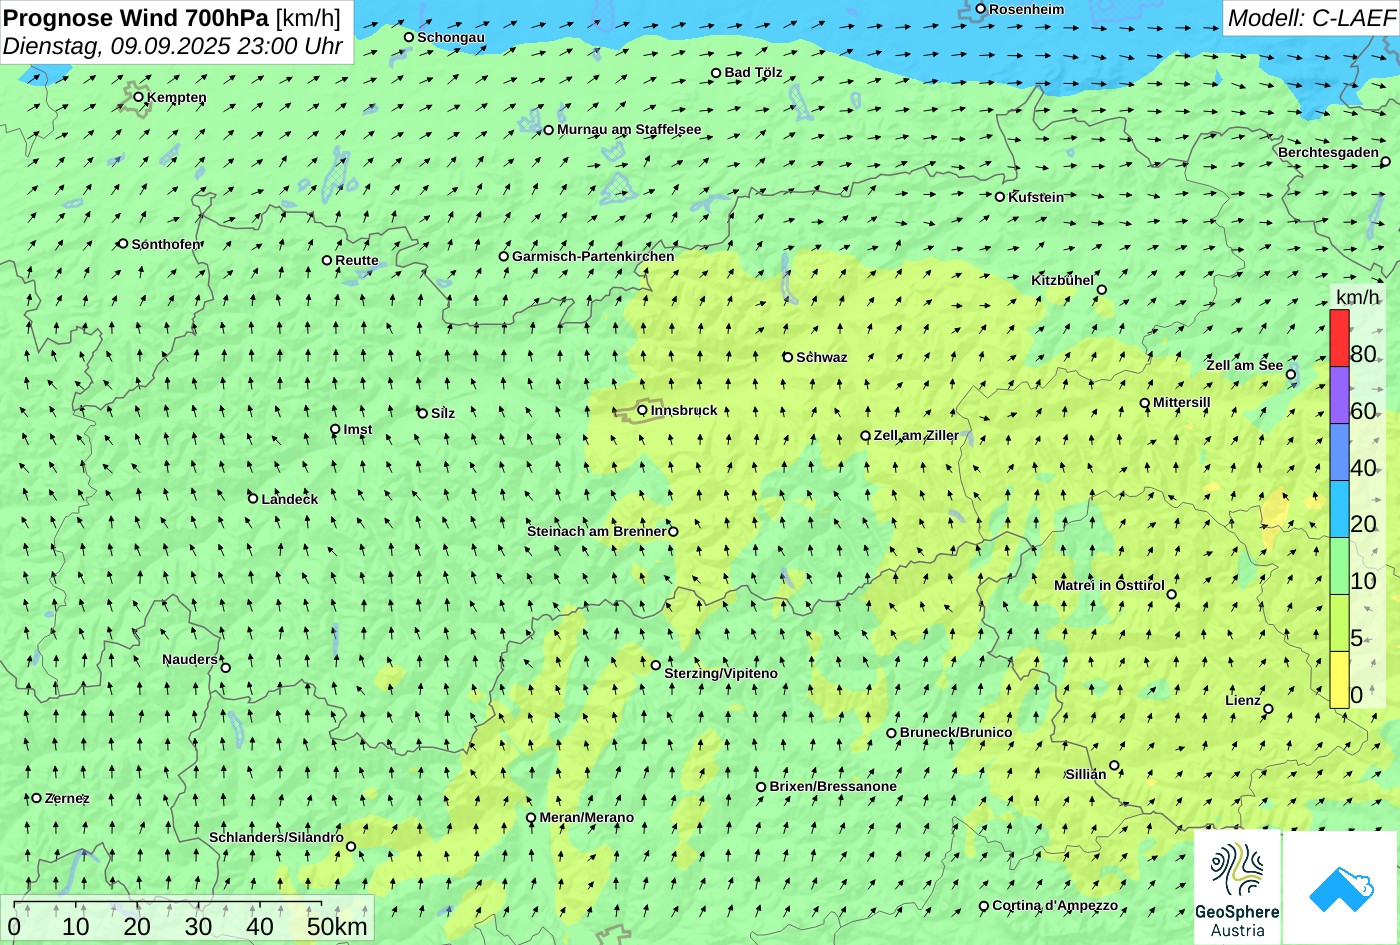This screenshot has width=1400, height=945.
Task: Click the Kufstein location marker
Action: [x=1000, y=197]
